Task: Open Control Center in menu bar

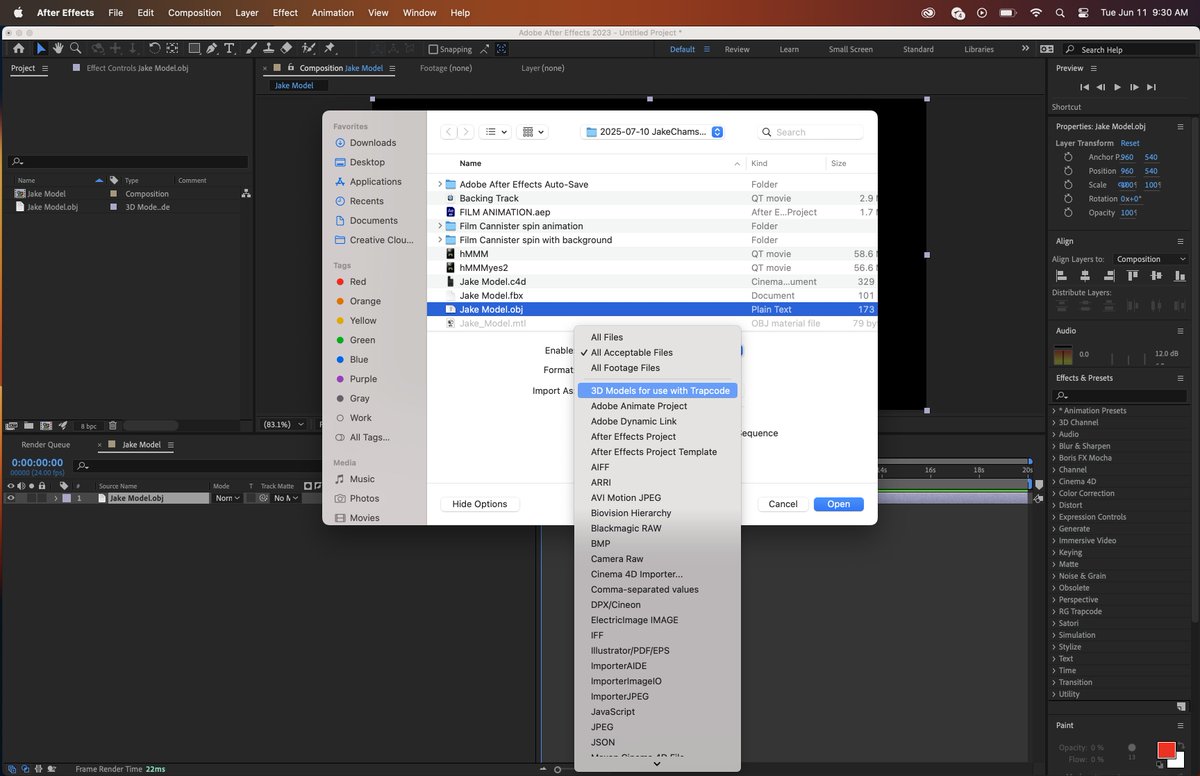Action: click(x=1085, y=13)
